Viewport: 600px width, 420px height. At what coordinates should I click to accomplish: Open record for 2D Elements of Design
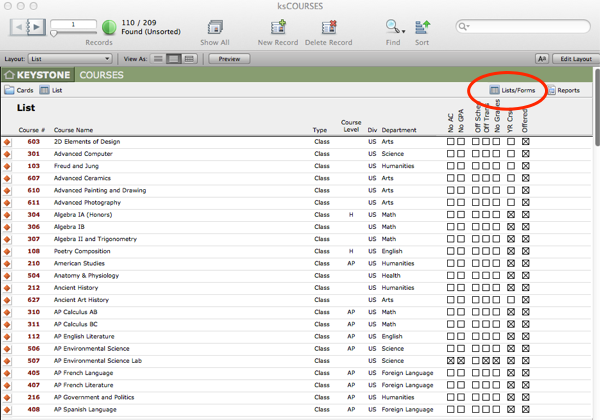[x=8, y=142]
